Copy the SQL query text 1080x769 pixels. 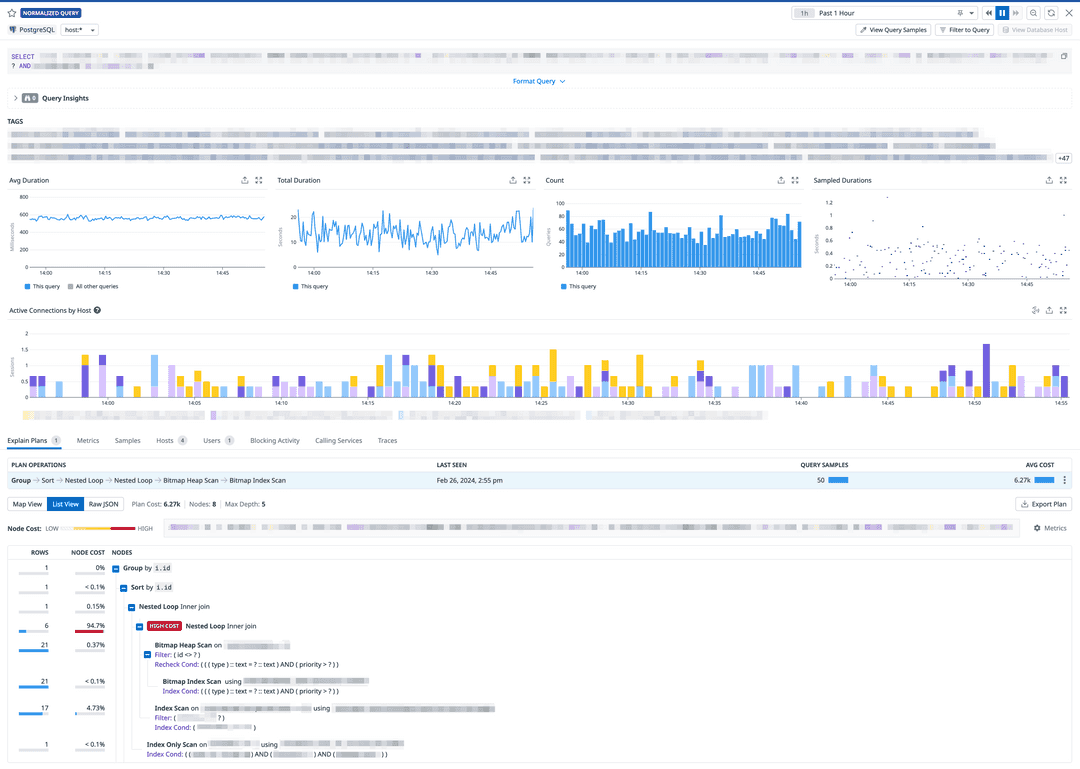tap(1064, 56)
